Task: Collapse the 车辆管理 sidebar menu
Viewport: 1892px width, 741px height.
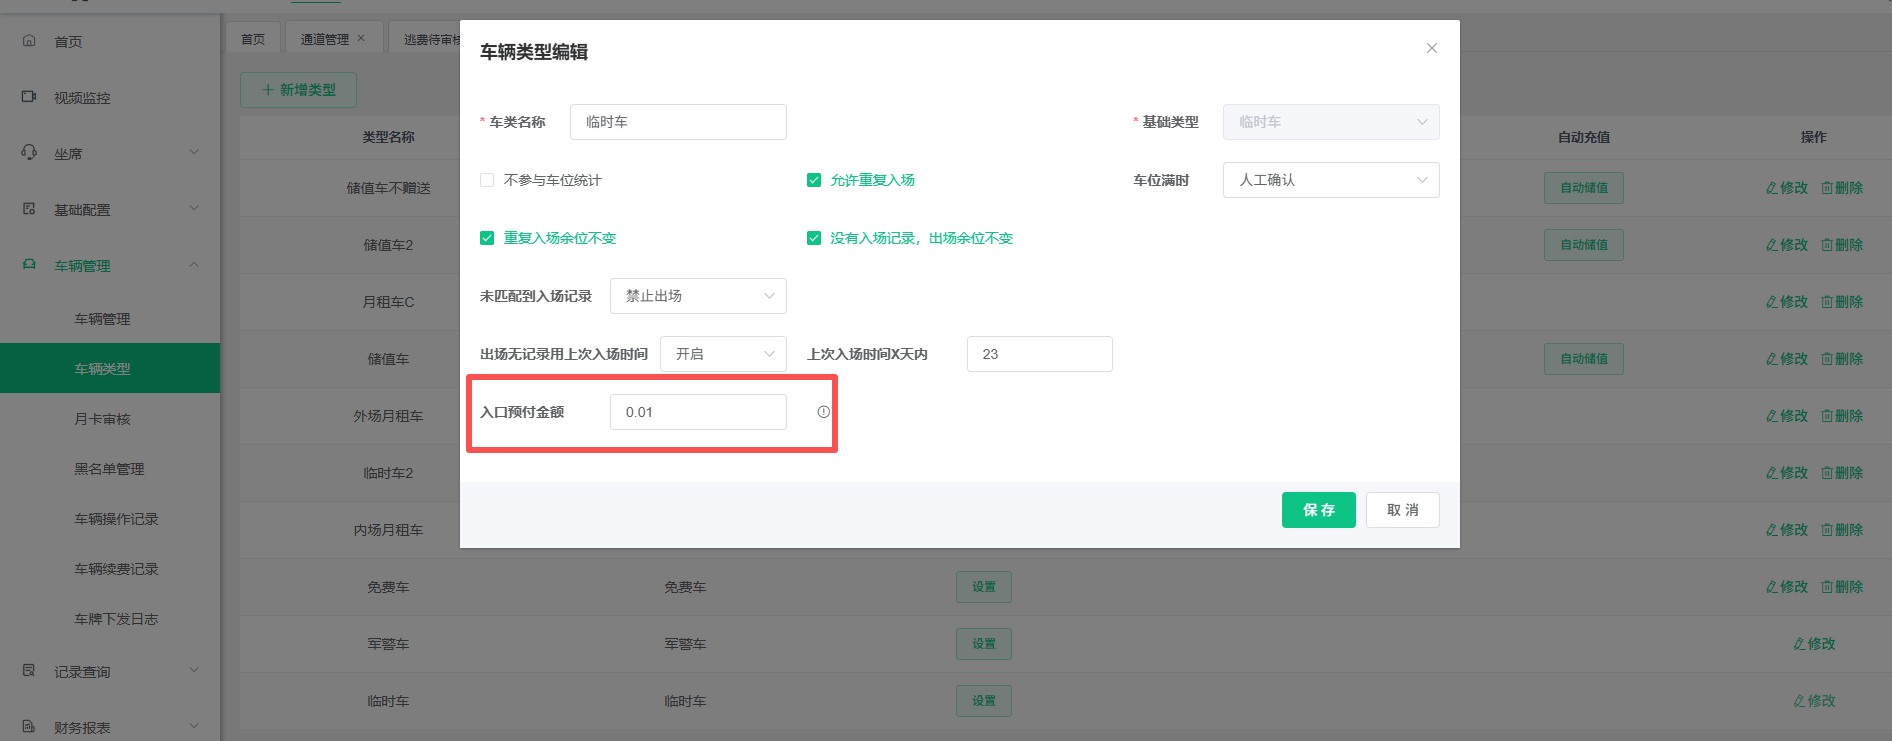Action: pos(194,265)
